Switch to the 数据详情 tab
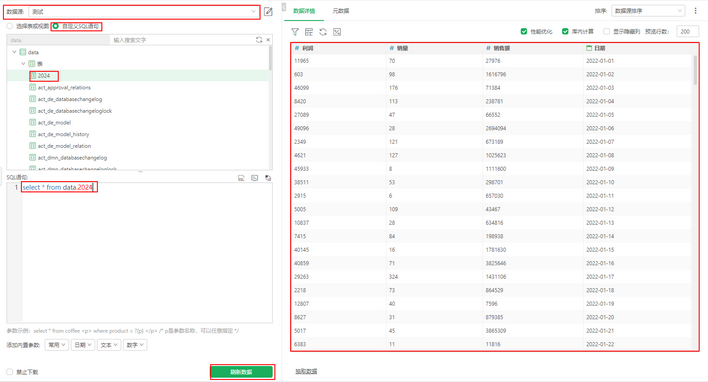The image size is (708, 382). click(304, 11)
